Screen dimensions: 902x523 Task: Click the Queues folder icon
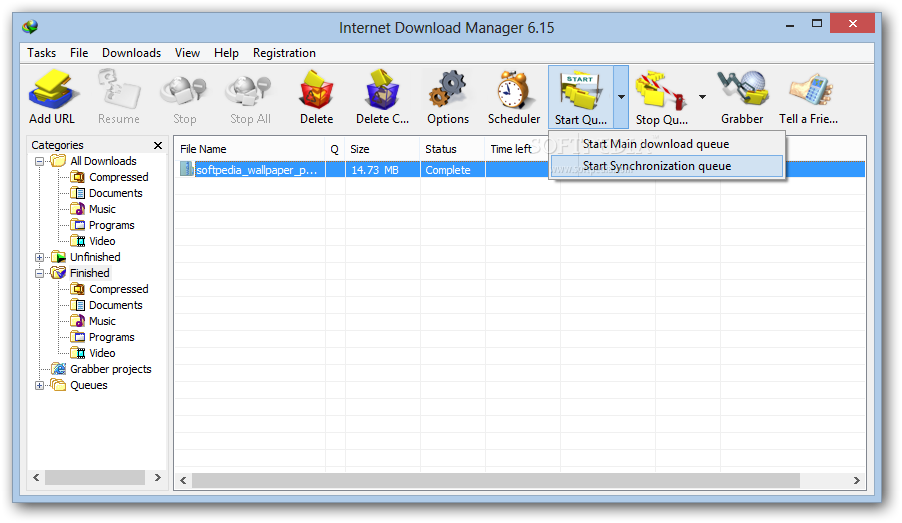pyautogui.click(x=58, y=385)
